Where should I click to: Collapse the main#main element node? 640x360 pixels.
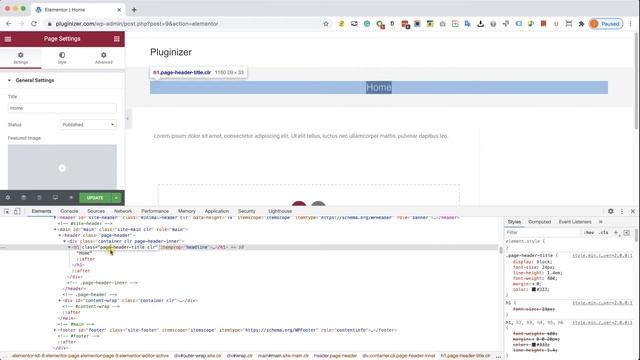pos(56,229)
